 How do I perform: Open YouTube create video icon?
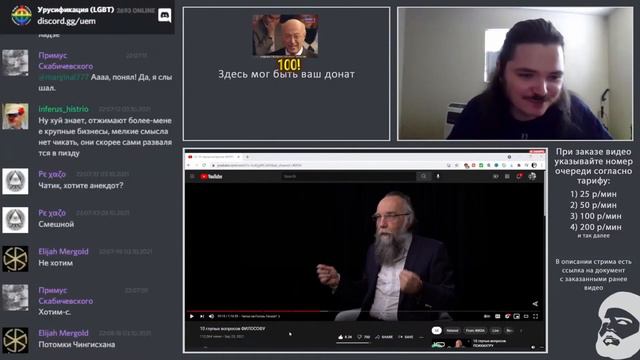point(496,176)
